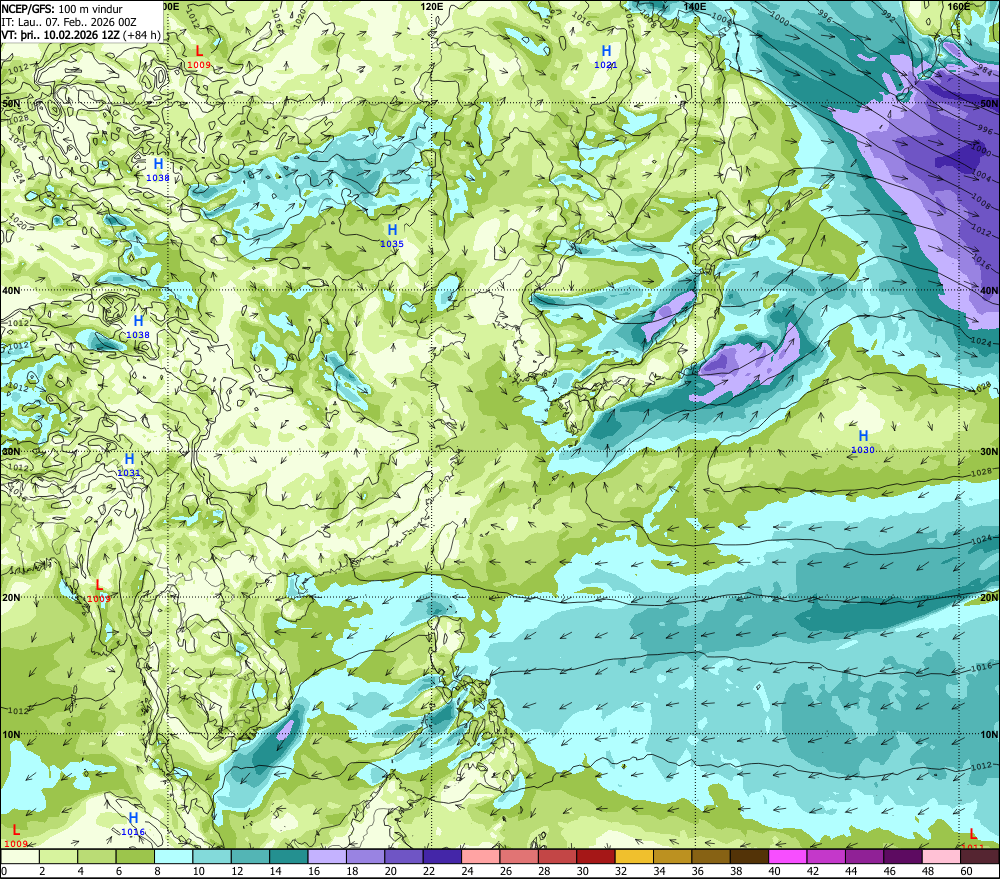The height and width of the screenshot is (879, 1000).
Task: Pick the light teal 10–12 legend swatch
Action: [212, 856]
